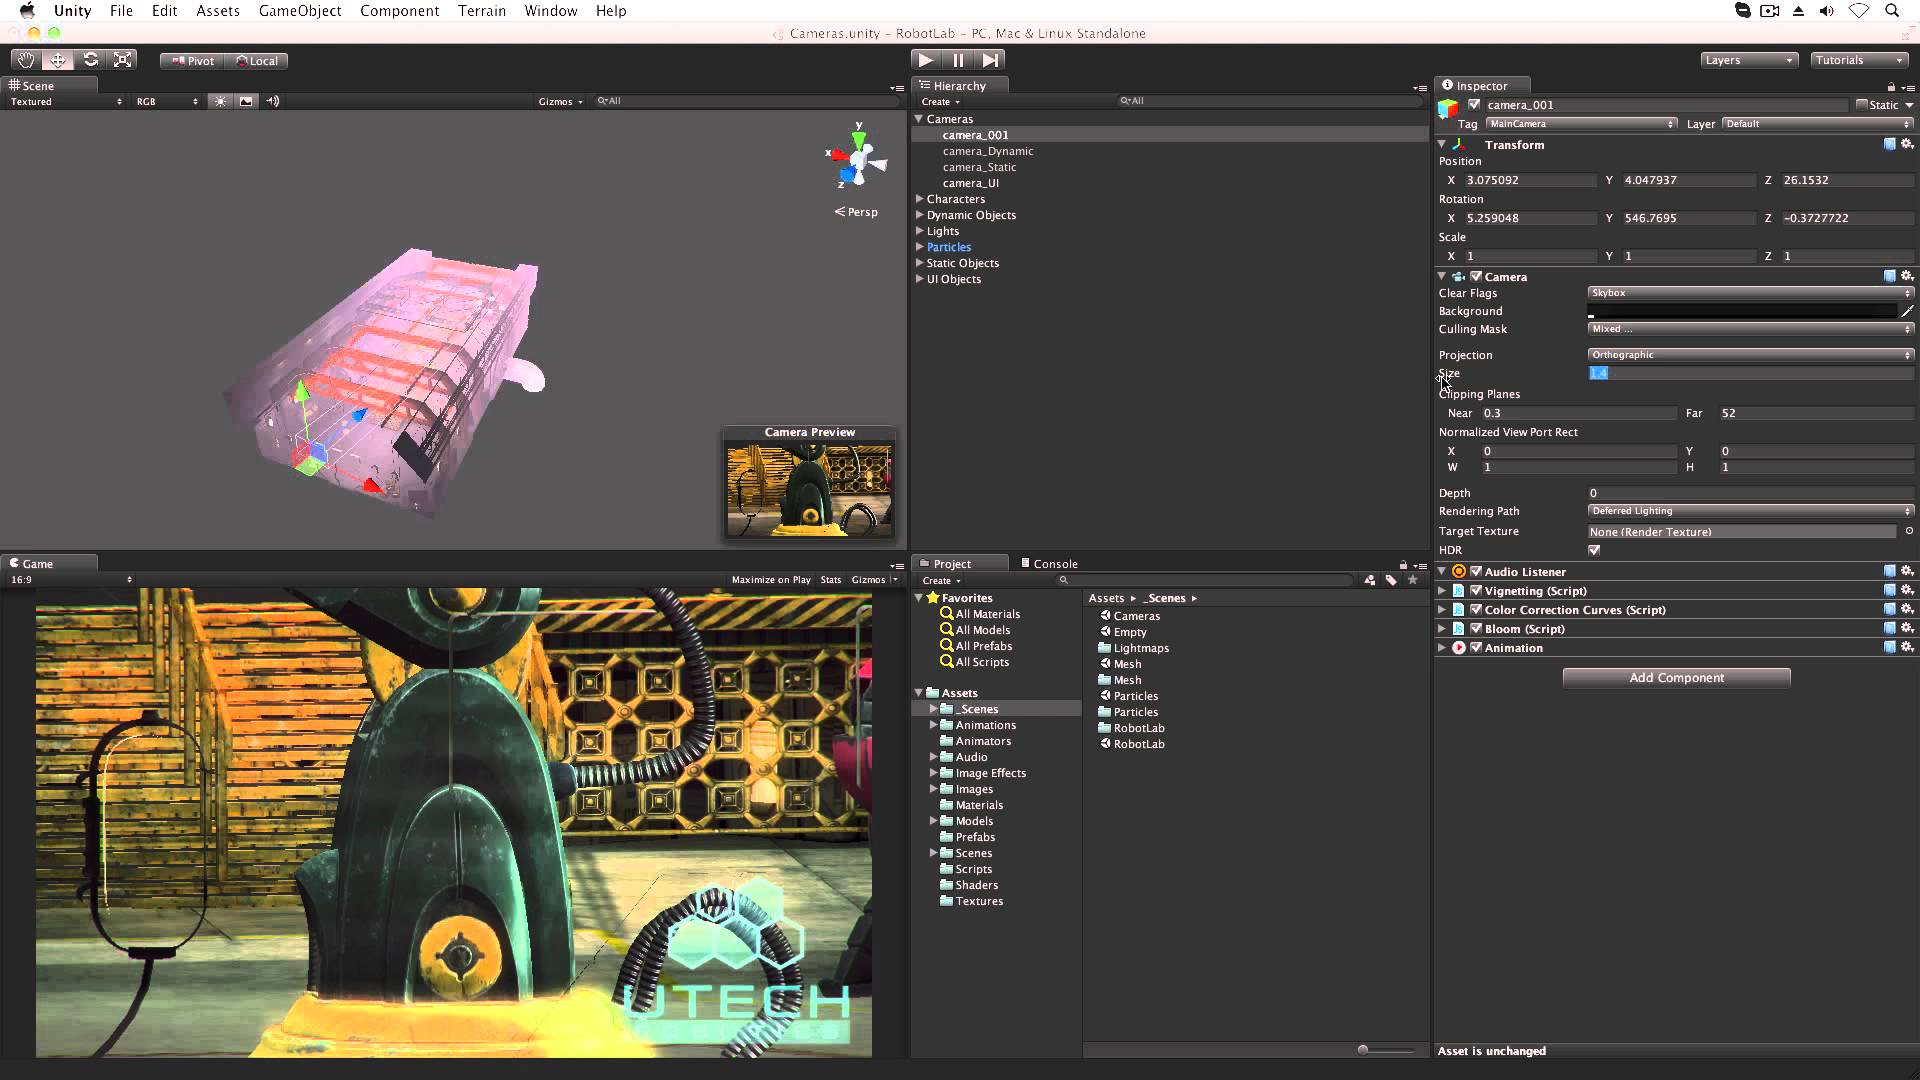Toggle camera_001 active checkbox

[x=1474, y=104]
